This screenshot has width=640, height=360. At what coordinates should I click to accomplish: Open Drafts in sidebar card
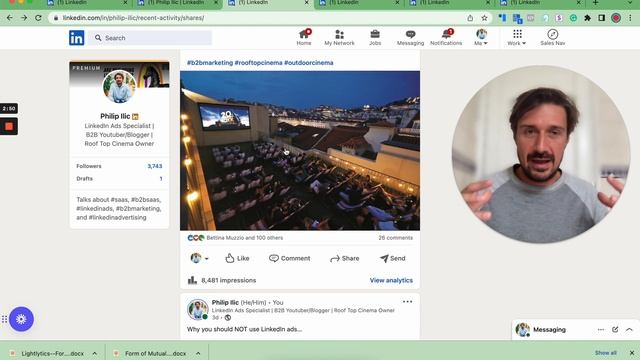tap(119, 179)
